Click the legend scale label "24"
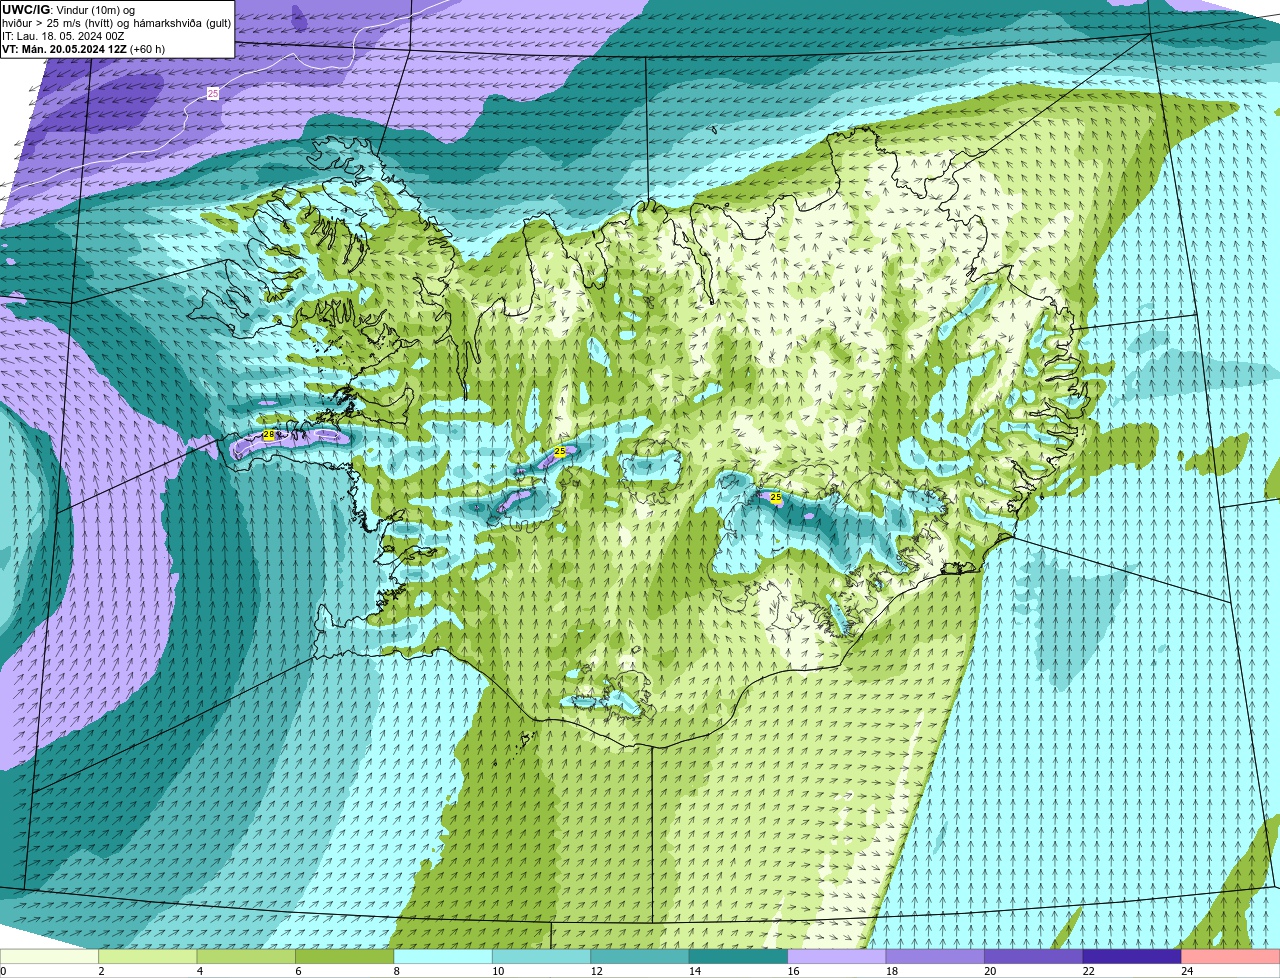This screenshot has height=978, width=1280. pos(1187,971)
